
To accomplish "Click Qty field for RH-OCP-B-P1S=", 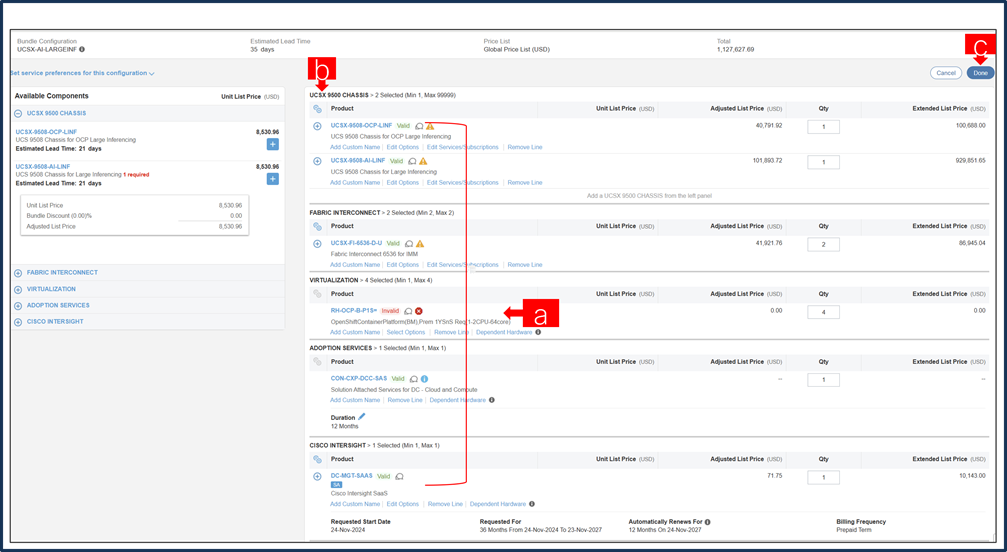I will coord(823,313).
